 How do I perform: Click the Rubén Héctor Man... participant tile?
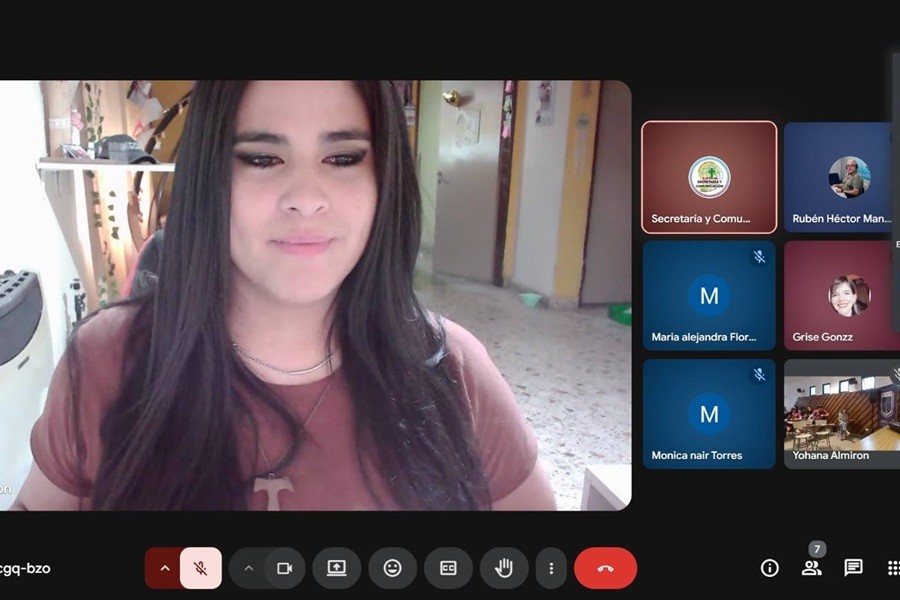click(842, 177)
